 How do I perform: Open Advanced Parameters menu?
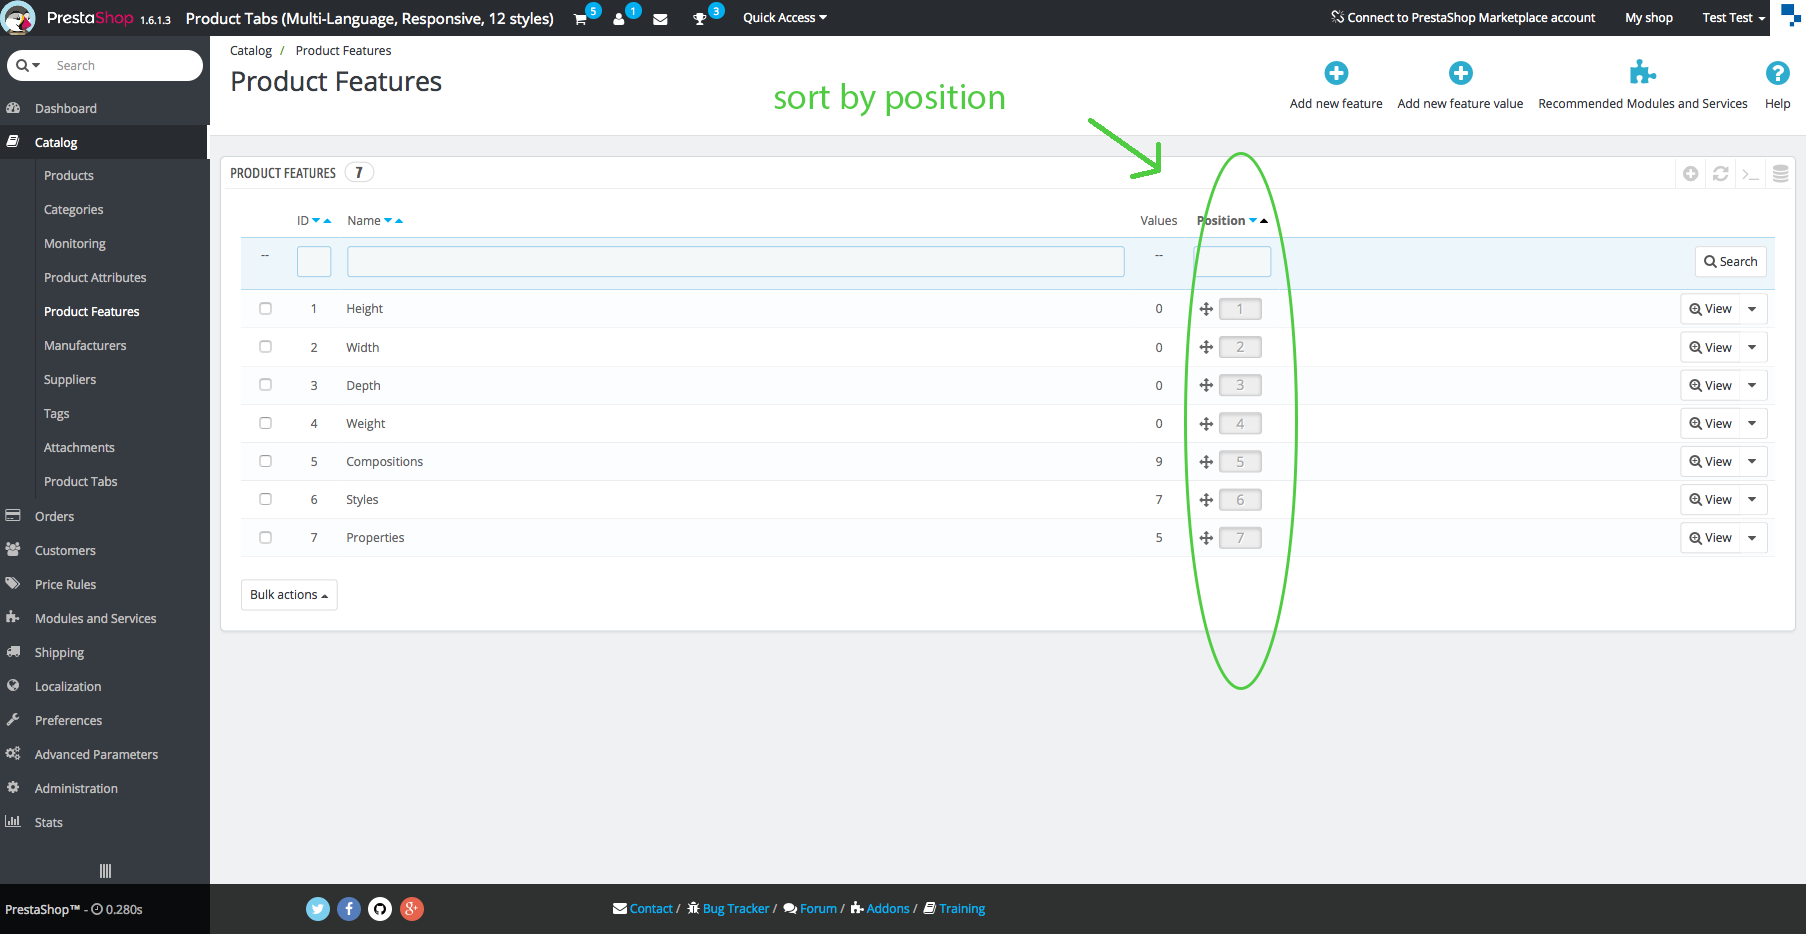click(96, 755)
